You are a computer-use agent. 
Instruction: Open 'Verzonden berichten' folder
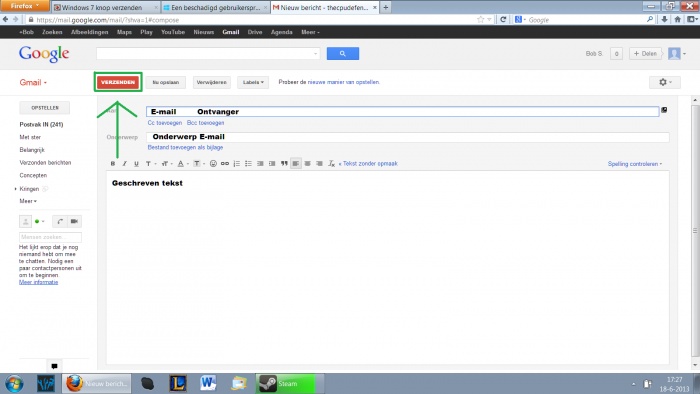click(x=45, y=162)
